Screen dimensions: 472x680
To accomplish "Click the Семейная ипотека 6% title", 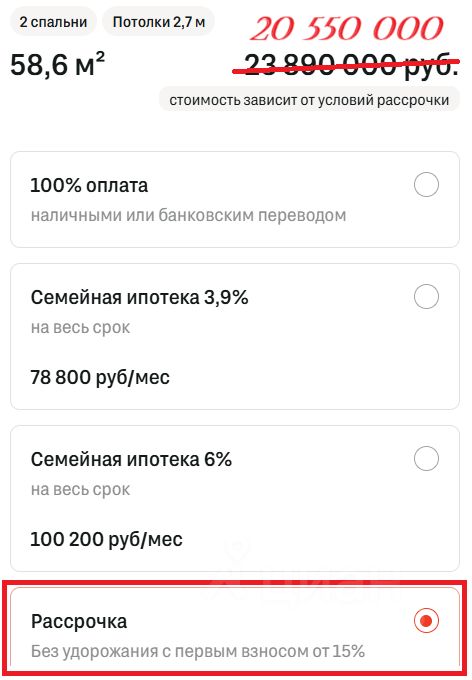I will (x=131, y=459).
